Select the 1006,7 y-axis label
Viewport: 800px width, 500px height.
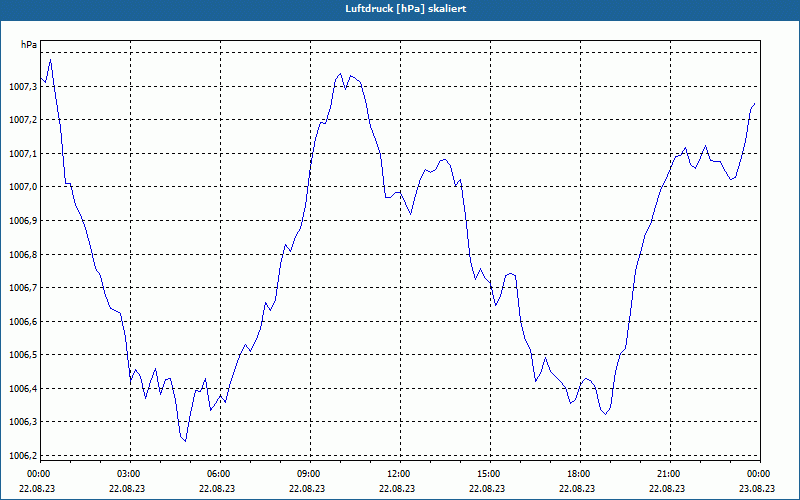[23, 288]
